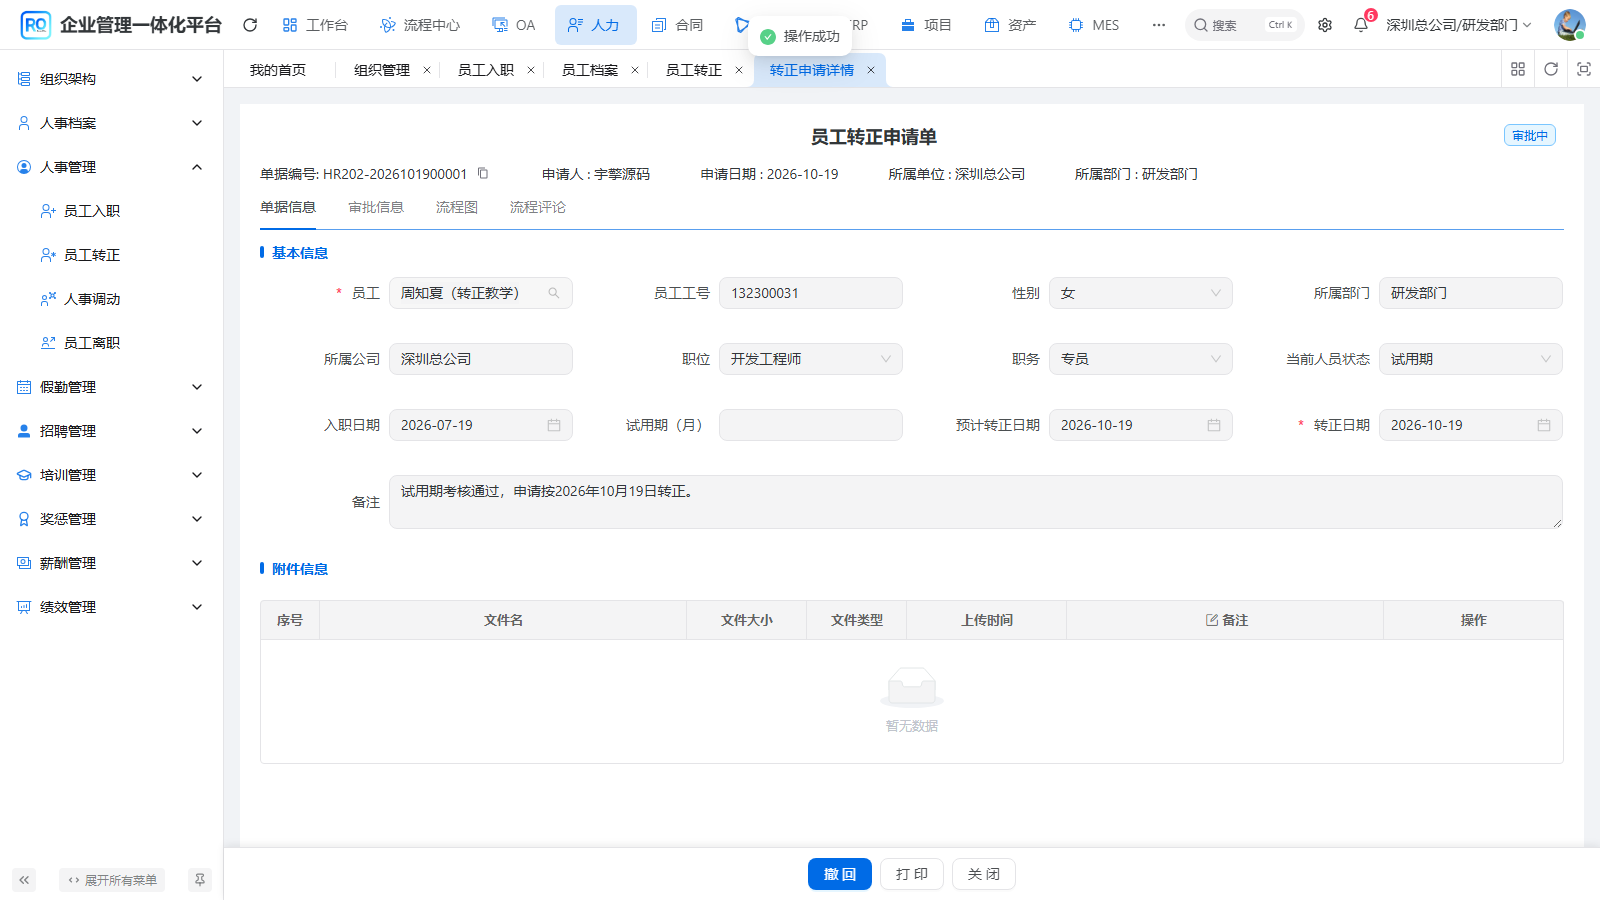Open the 职位 dropdown showing 开发工程师
This screenshot has height=900, width=1600.
[x=810, y=359]
